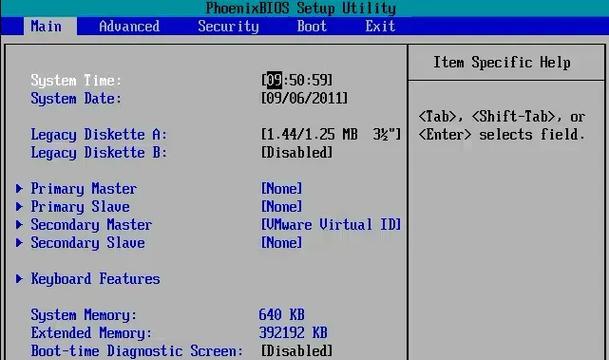The width and height of the screenshot is (609, 360).
Task: Expand the Primary Slave arrow
Action: [x=19, y=207]
